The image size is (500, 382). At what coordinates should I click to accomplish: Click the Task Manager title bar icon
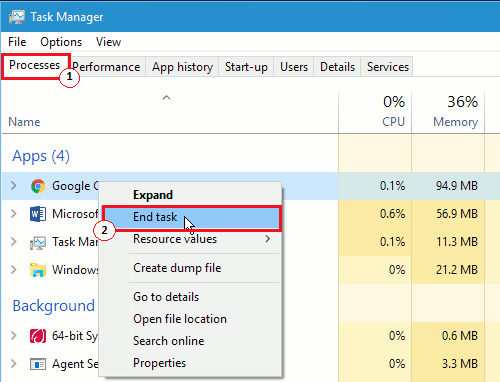[x=17, y=17]
